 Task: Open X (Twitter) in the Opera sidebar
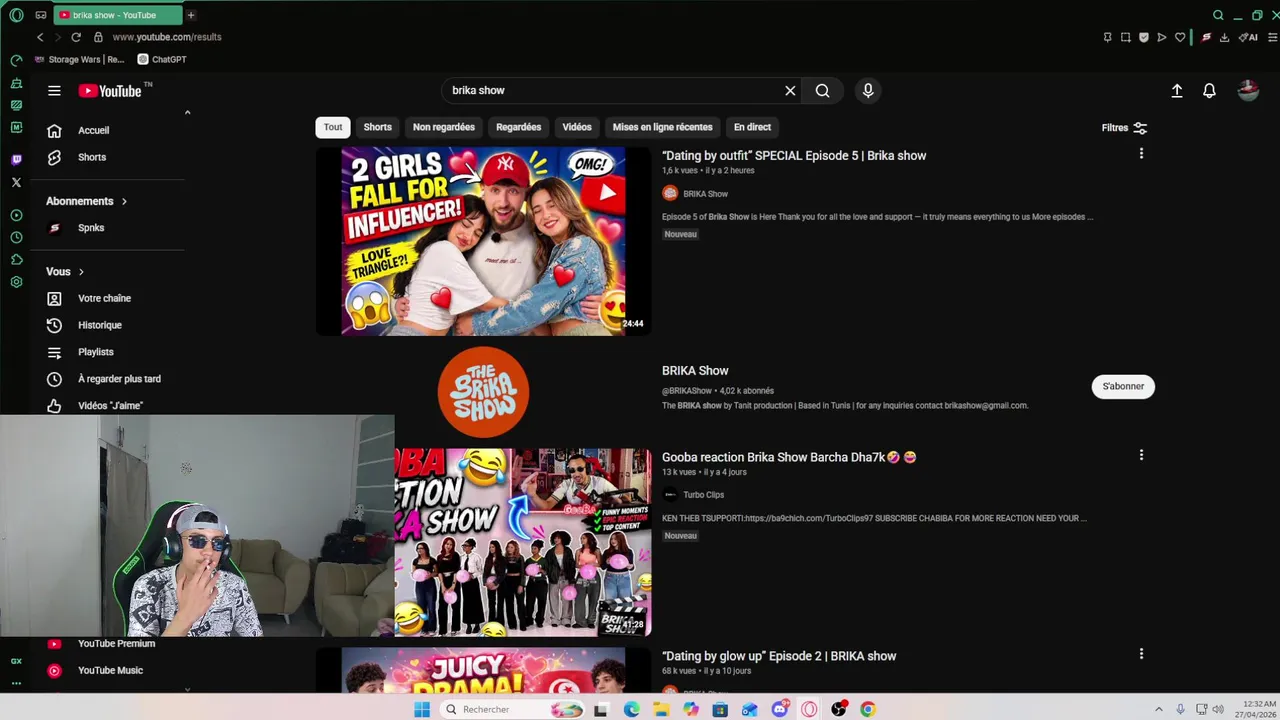[16, 182]
